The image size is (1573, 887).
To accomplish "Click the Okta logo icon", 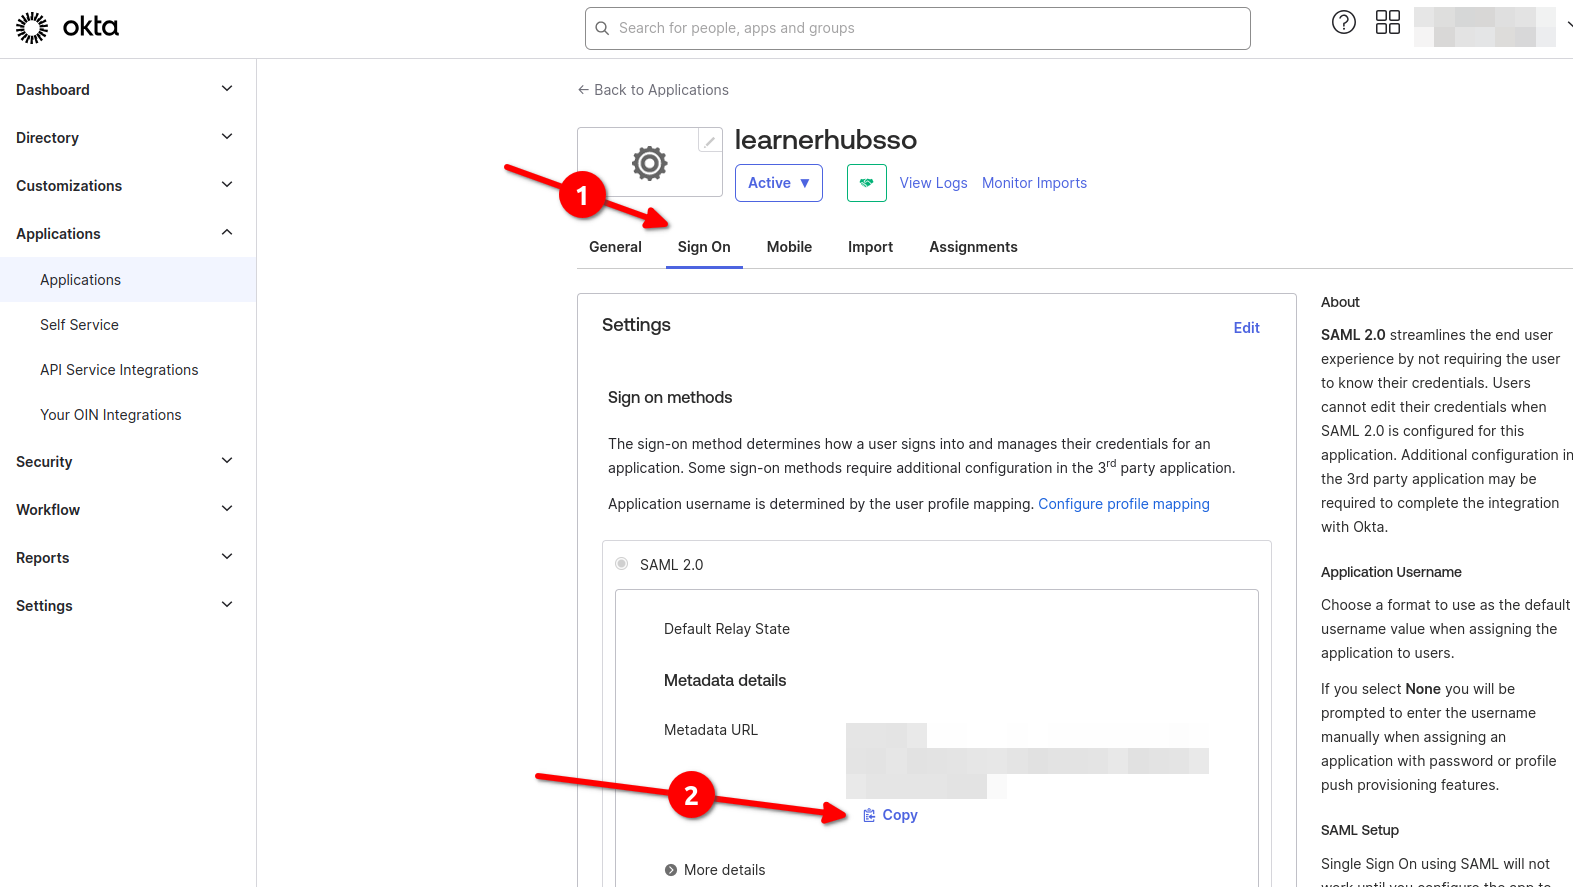I will point(32,28).
